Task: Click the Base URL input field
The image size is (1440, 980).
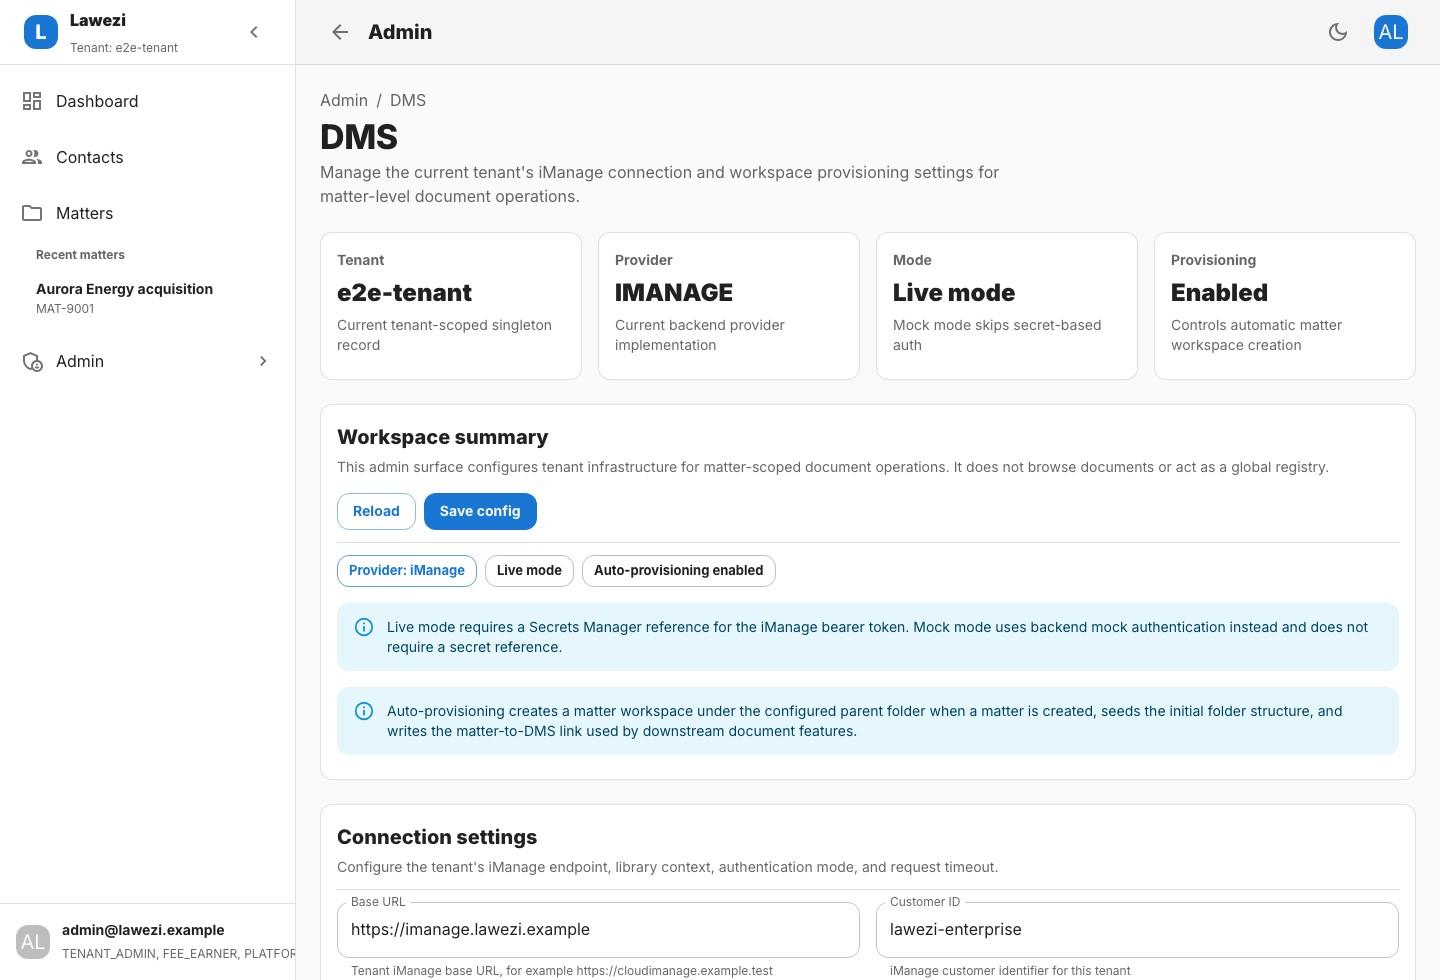Action: tap(598, 929)
